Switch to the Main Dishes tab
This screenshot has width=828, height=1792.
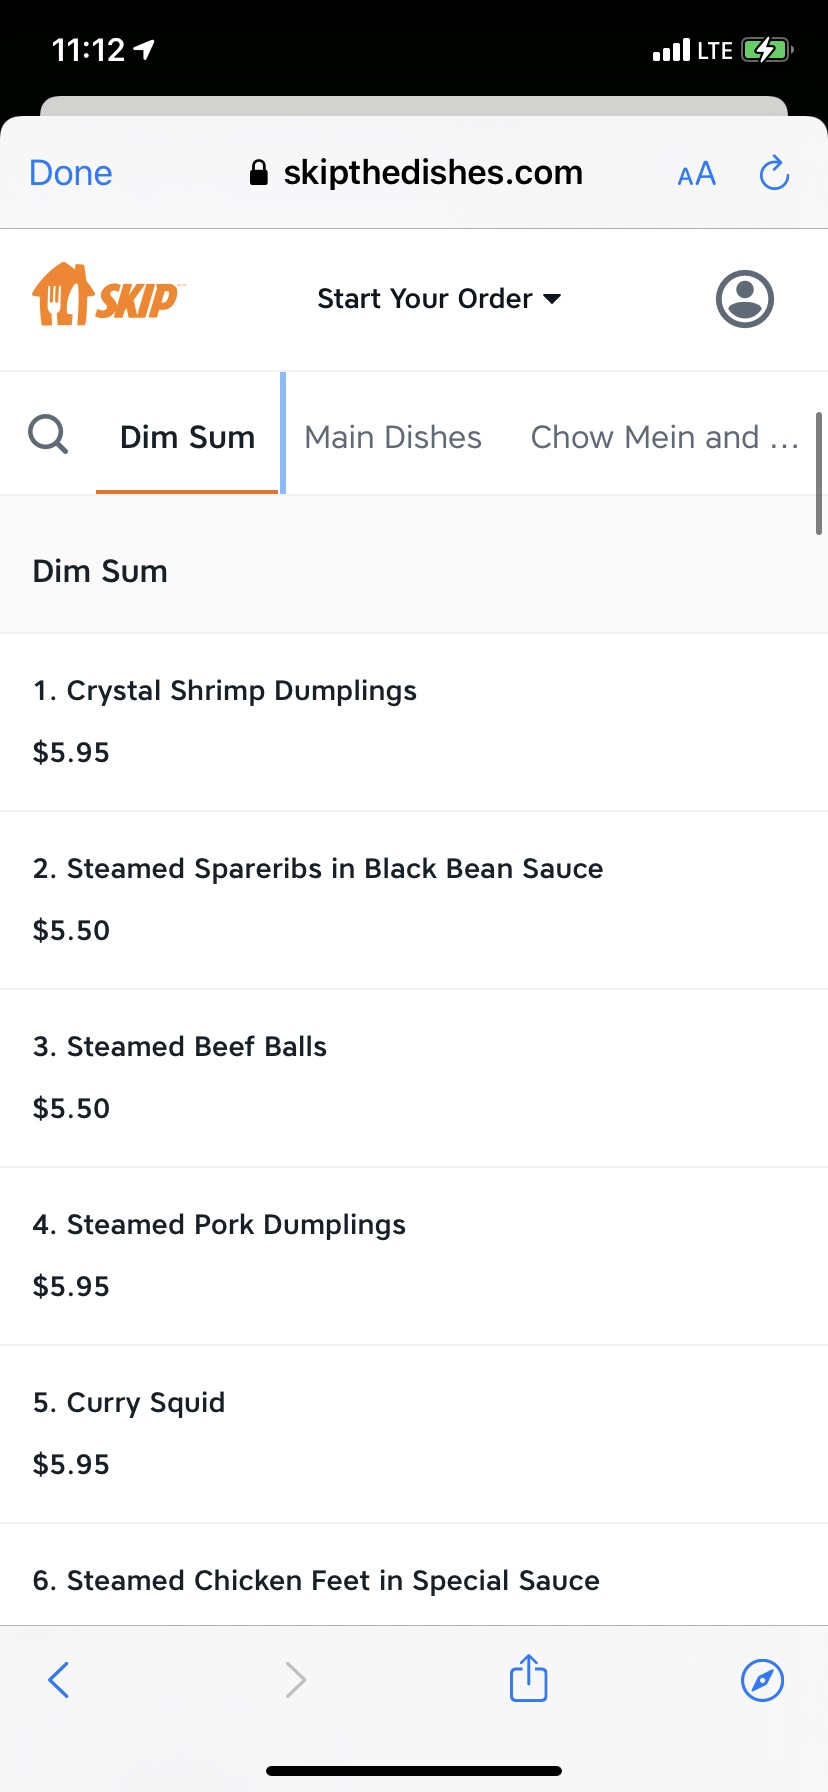(x=393, y=437)
